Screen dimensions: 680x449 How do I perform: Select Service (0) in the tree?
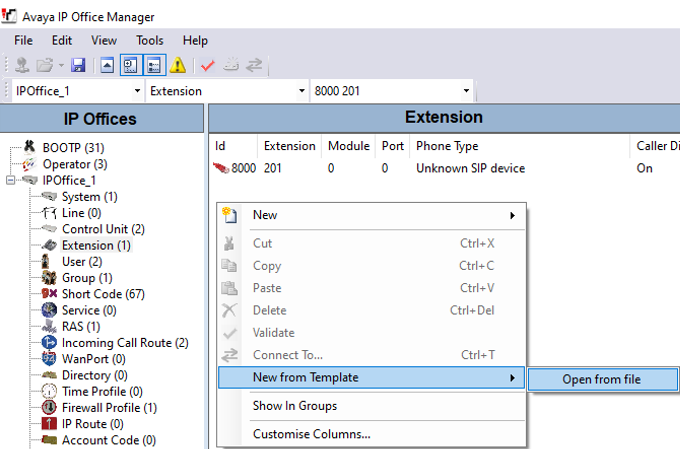point(89,310)
